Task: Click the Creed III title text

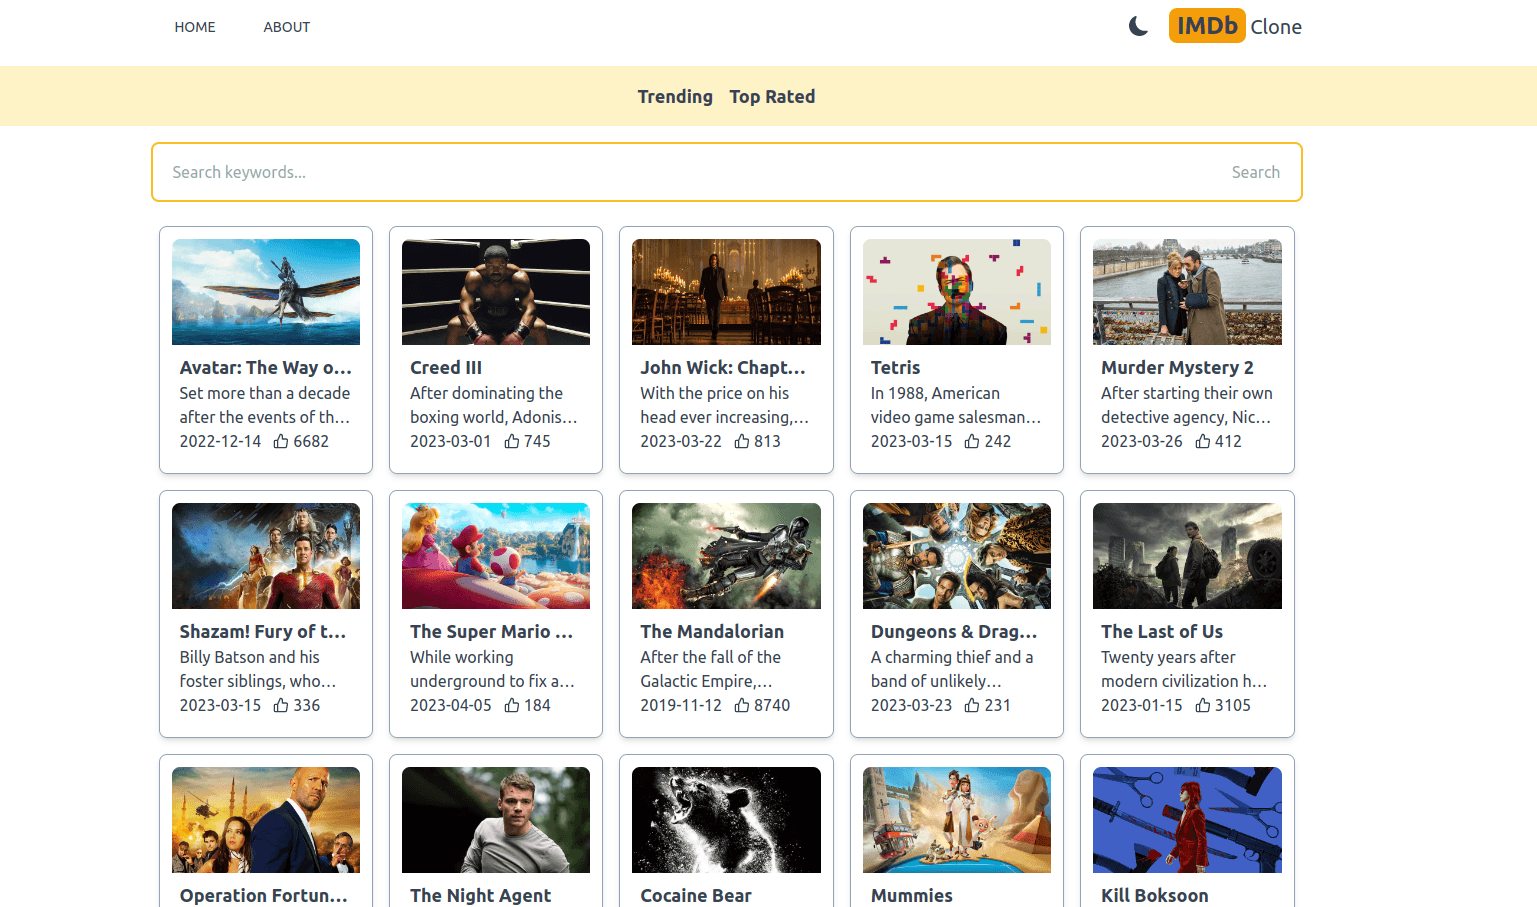Action: [446, 368]
